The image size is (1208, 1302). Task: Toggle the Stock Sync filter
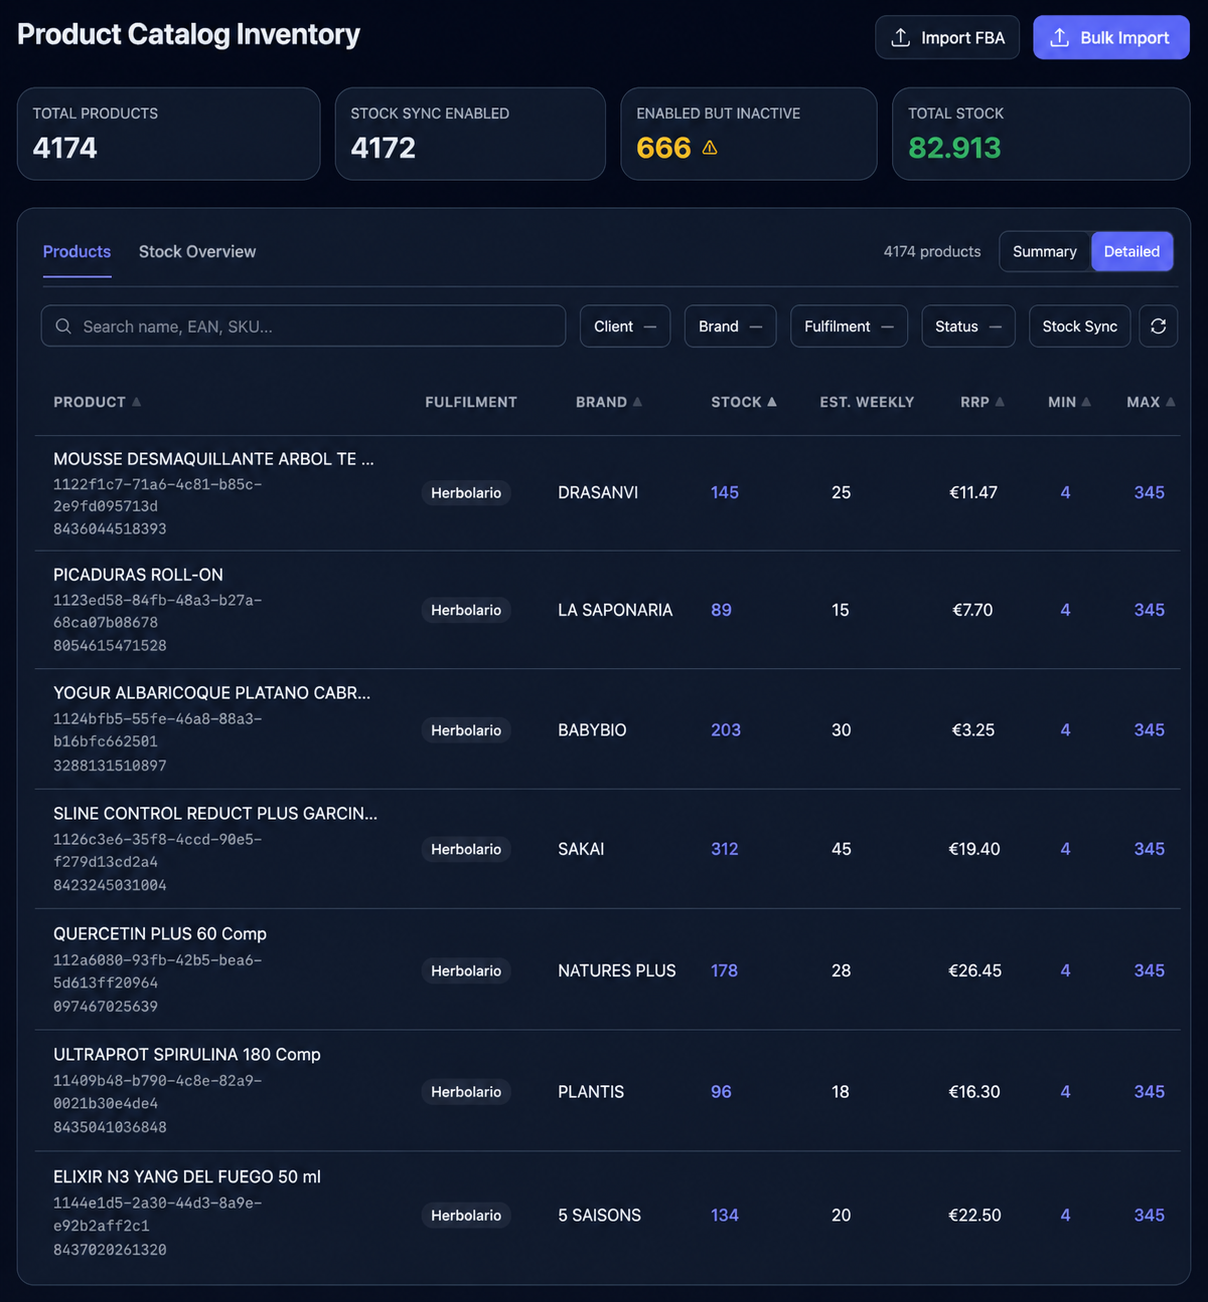pos(1079,326)
